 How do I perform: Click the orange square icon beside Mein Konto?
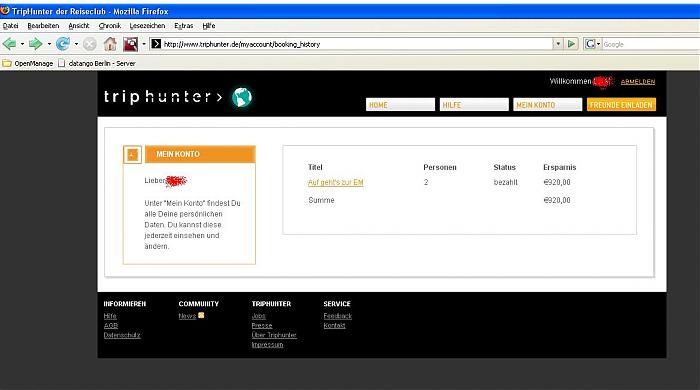tap(132, 154)
